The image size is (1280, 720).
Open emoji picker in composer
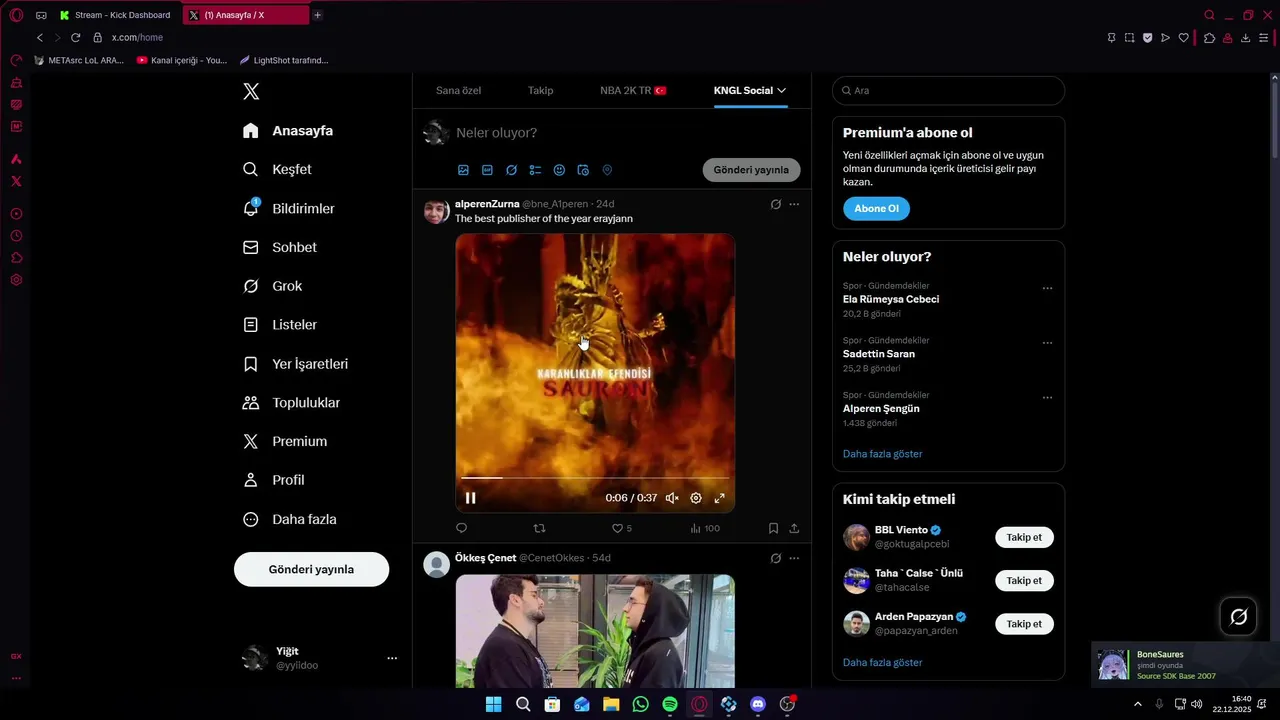559,170
